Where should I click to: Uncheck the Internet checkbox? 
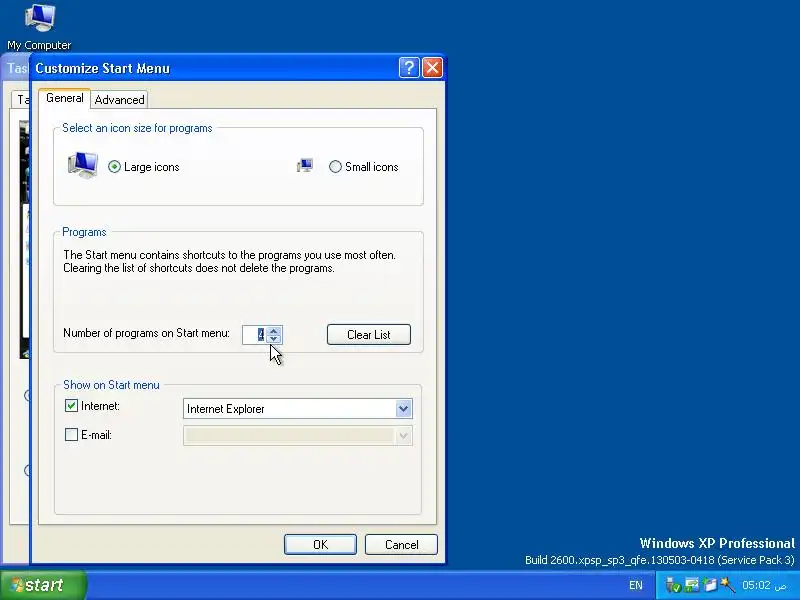(71, 406)
